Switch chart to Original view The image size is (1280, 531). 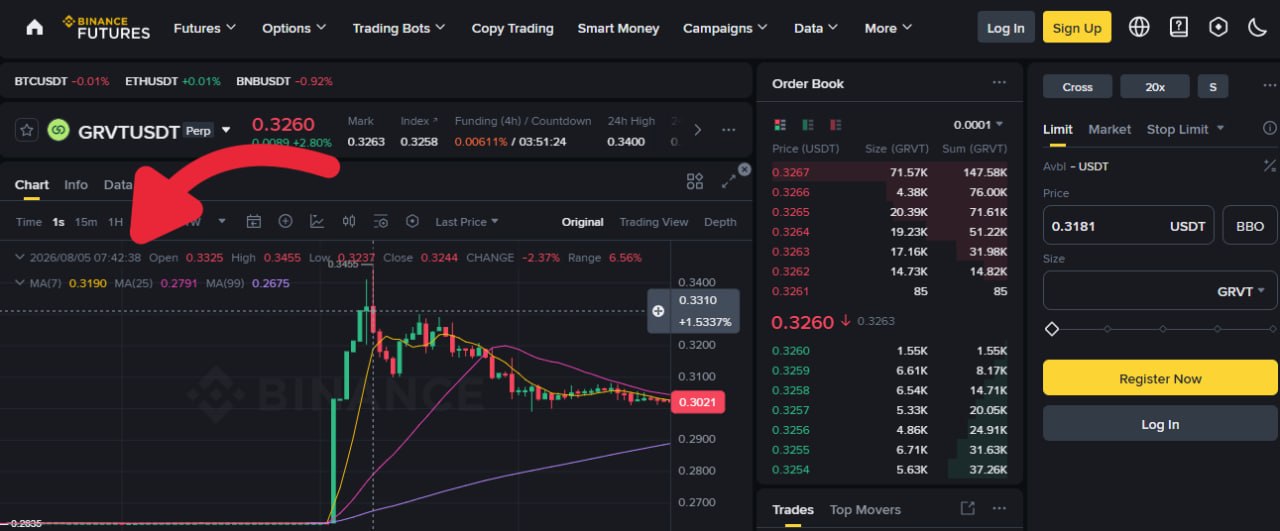(x=582, y=222)
